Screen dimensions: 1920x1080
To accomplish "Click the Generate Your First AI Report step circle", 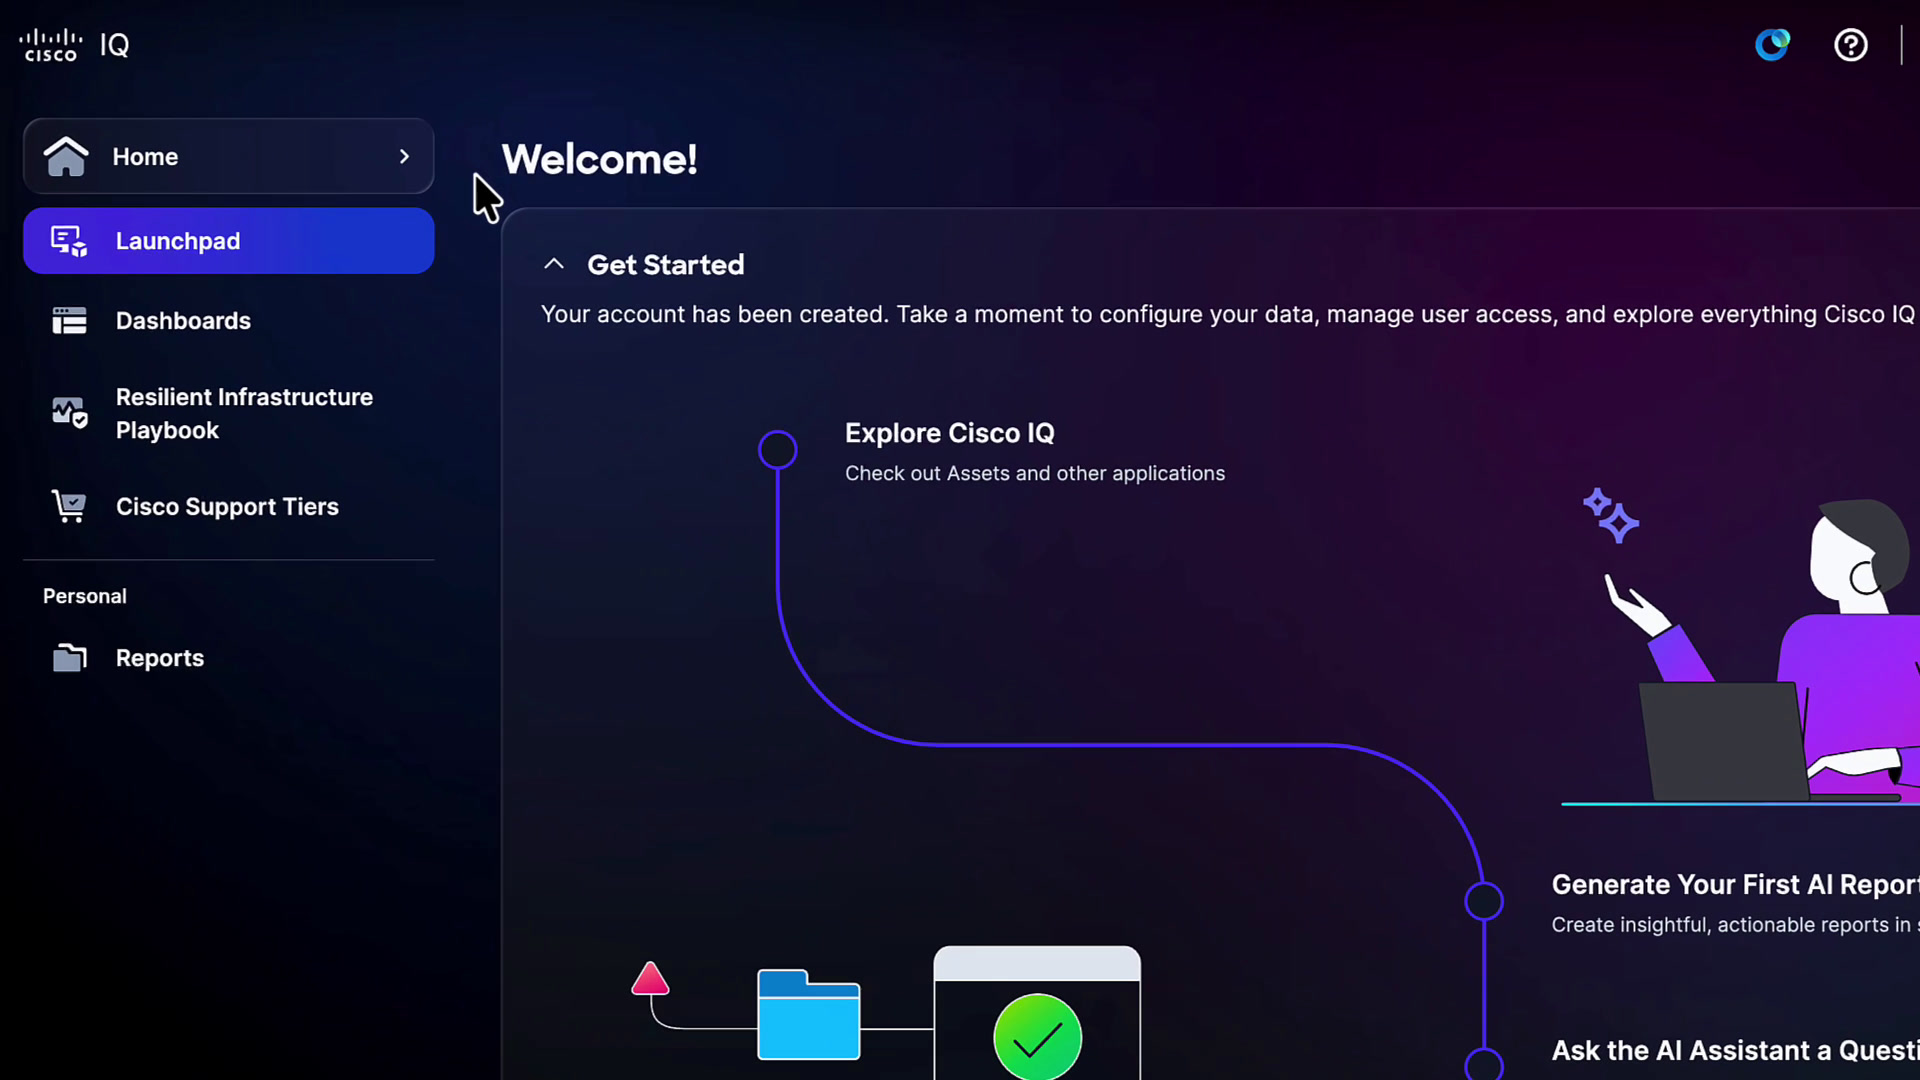I will 1484,902.
